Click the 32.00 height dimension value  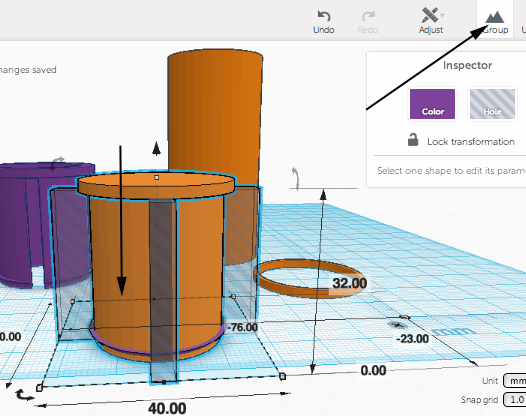pos(349,283)
